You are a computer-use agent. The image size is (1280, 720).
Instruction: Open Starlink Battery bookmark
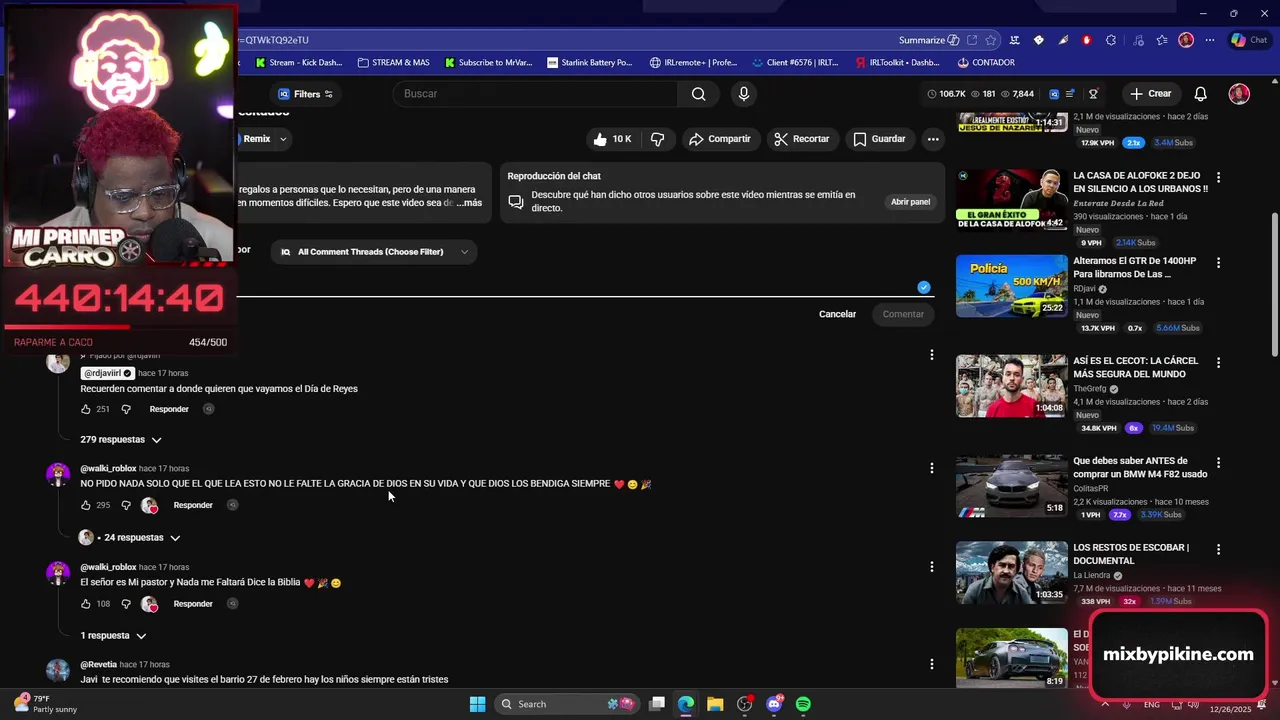tap(590, 62)
